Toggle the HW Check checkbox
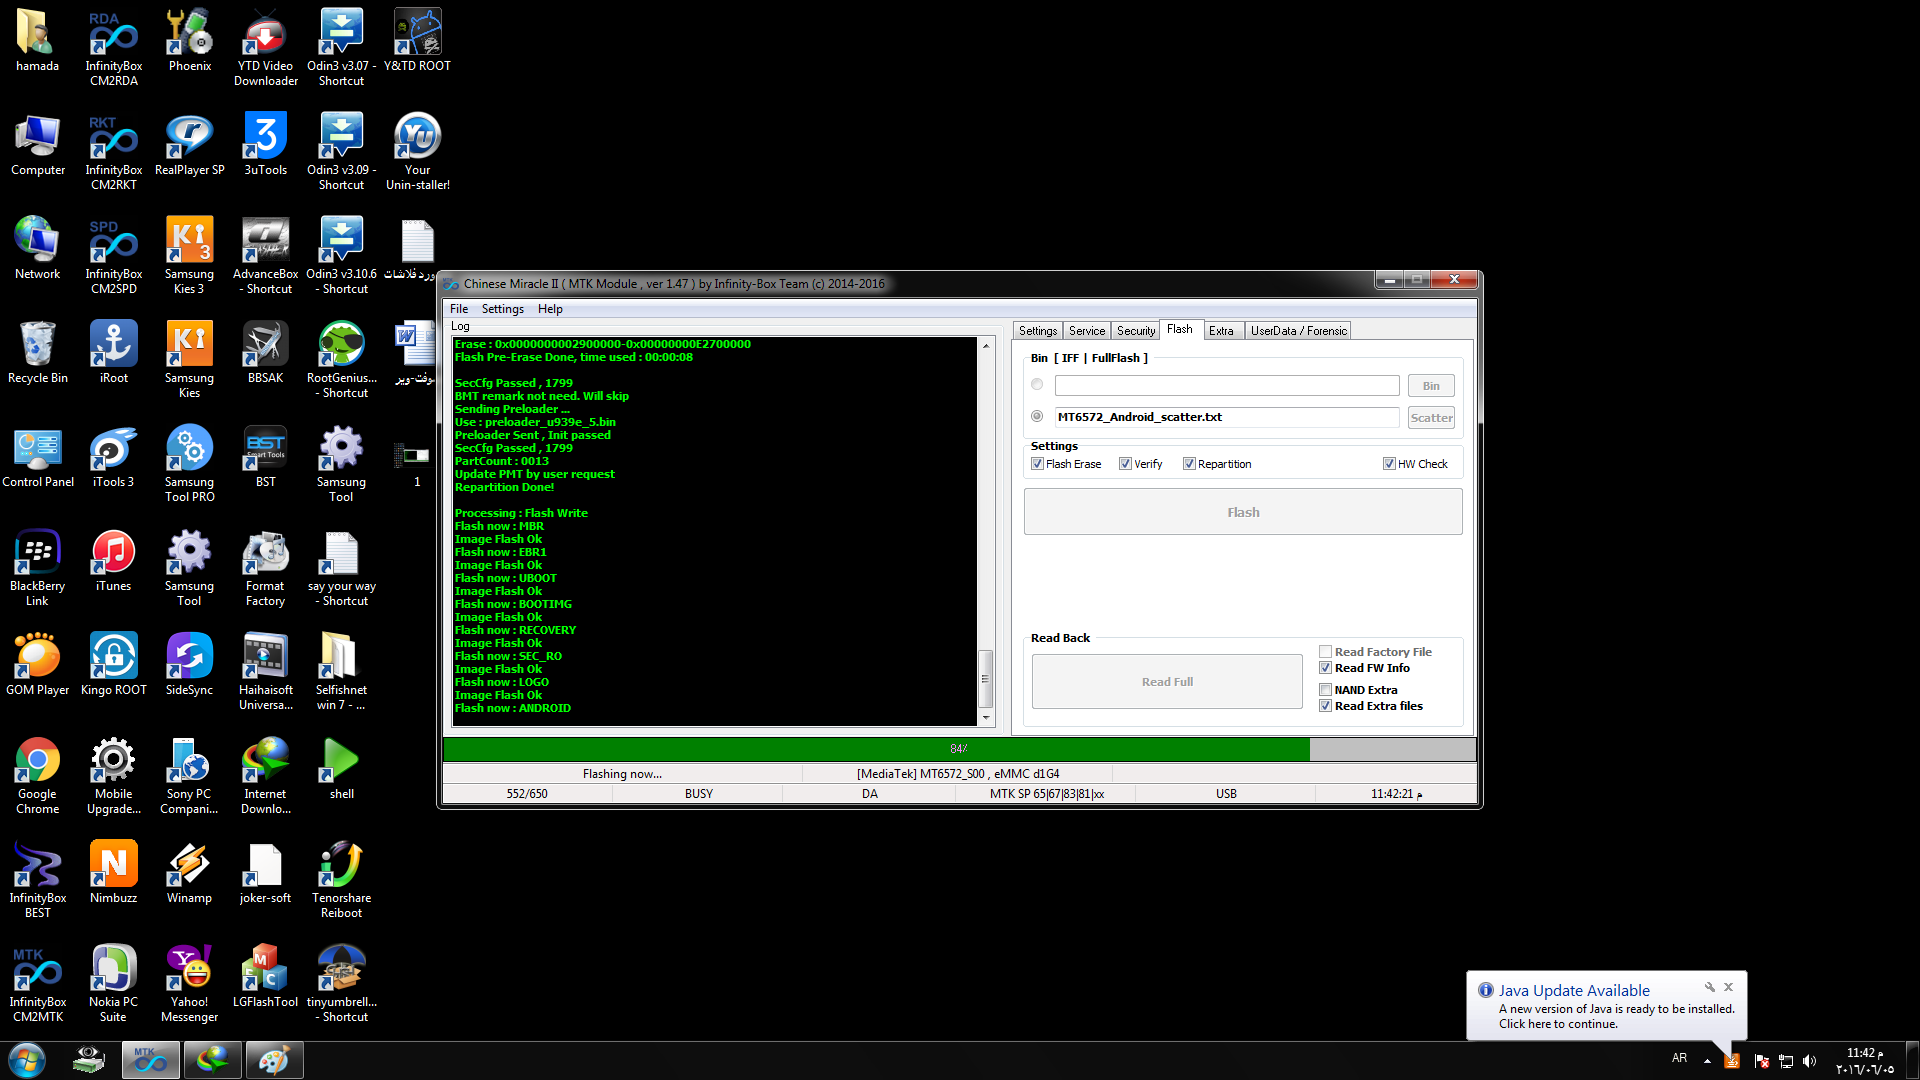The width and height of the screenshot is (1920, 1080). 1389,464
